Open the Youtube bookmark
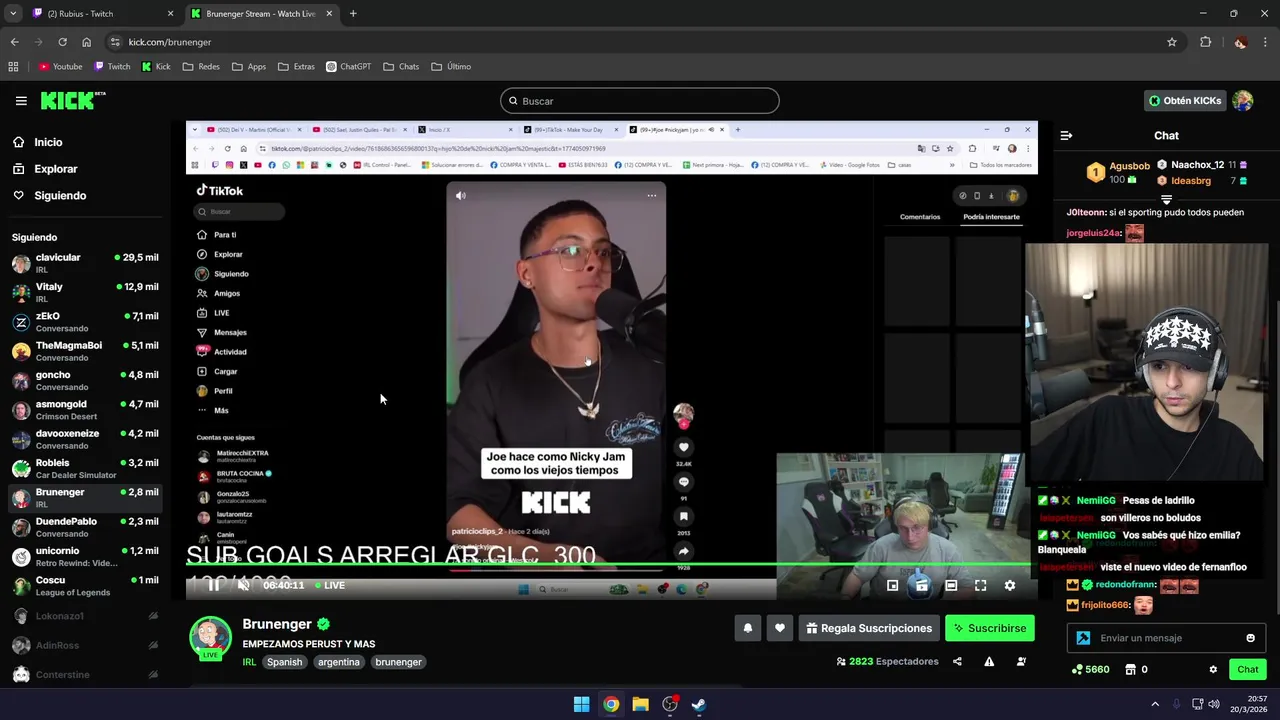 [60, 67]
